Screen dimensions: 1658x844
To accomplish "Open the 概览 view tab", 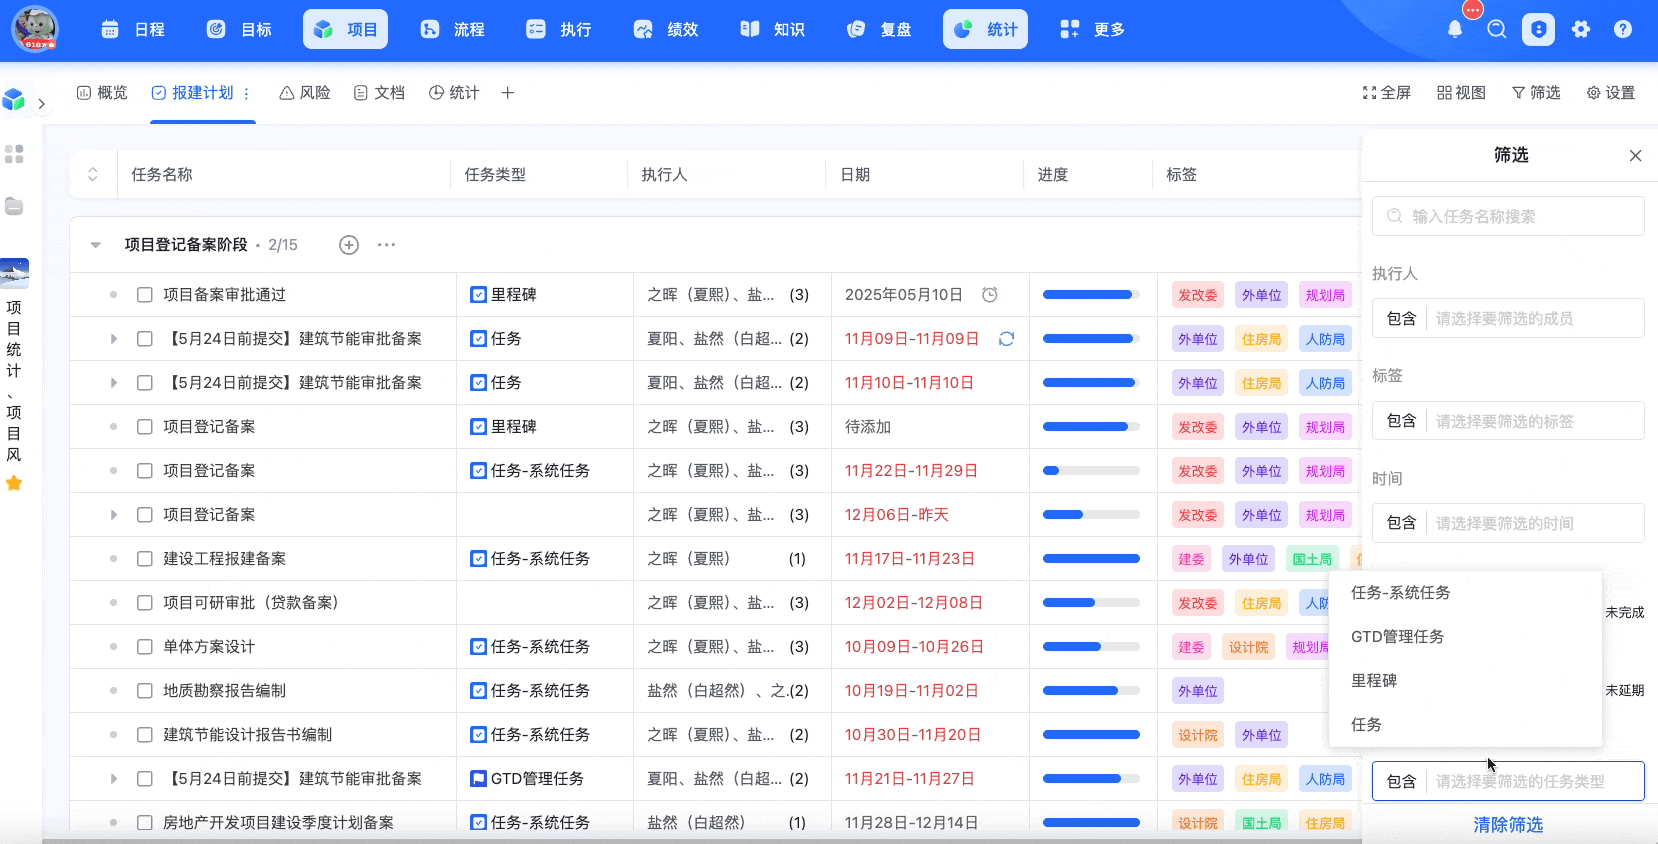I will 102,93.
